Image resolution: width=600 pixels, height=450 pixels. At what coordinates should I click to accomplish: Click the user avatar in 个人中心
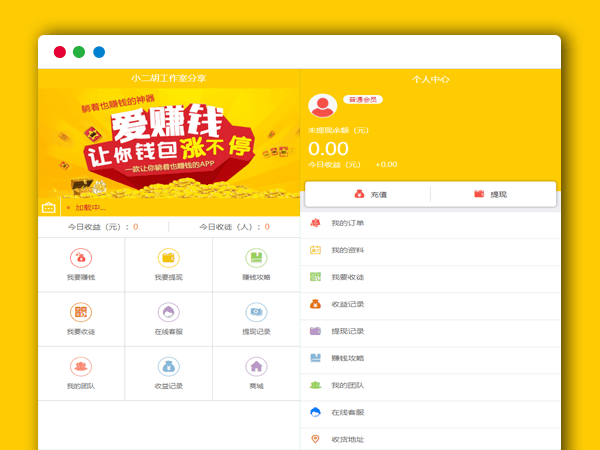[x=322, y=106]
